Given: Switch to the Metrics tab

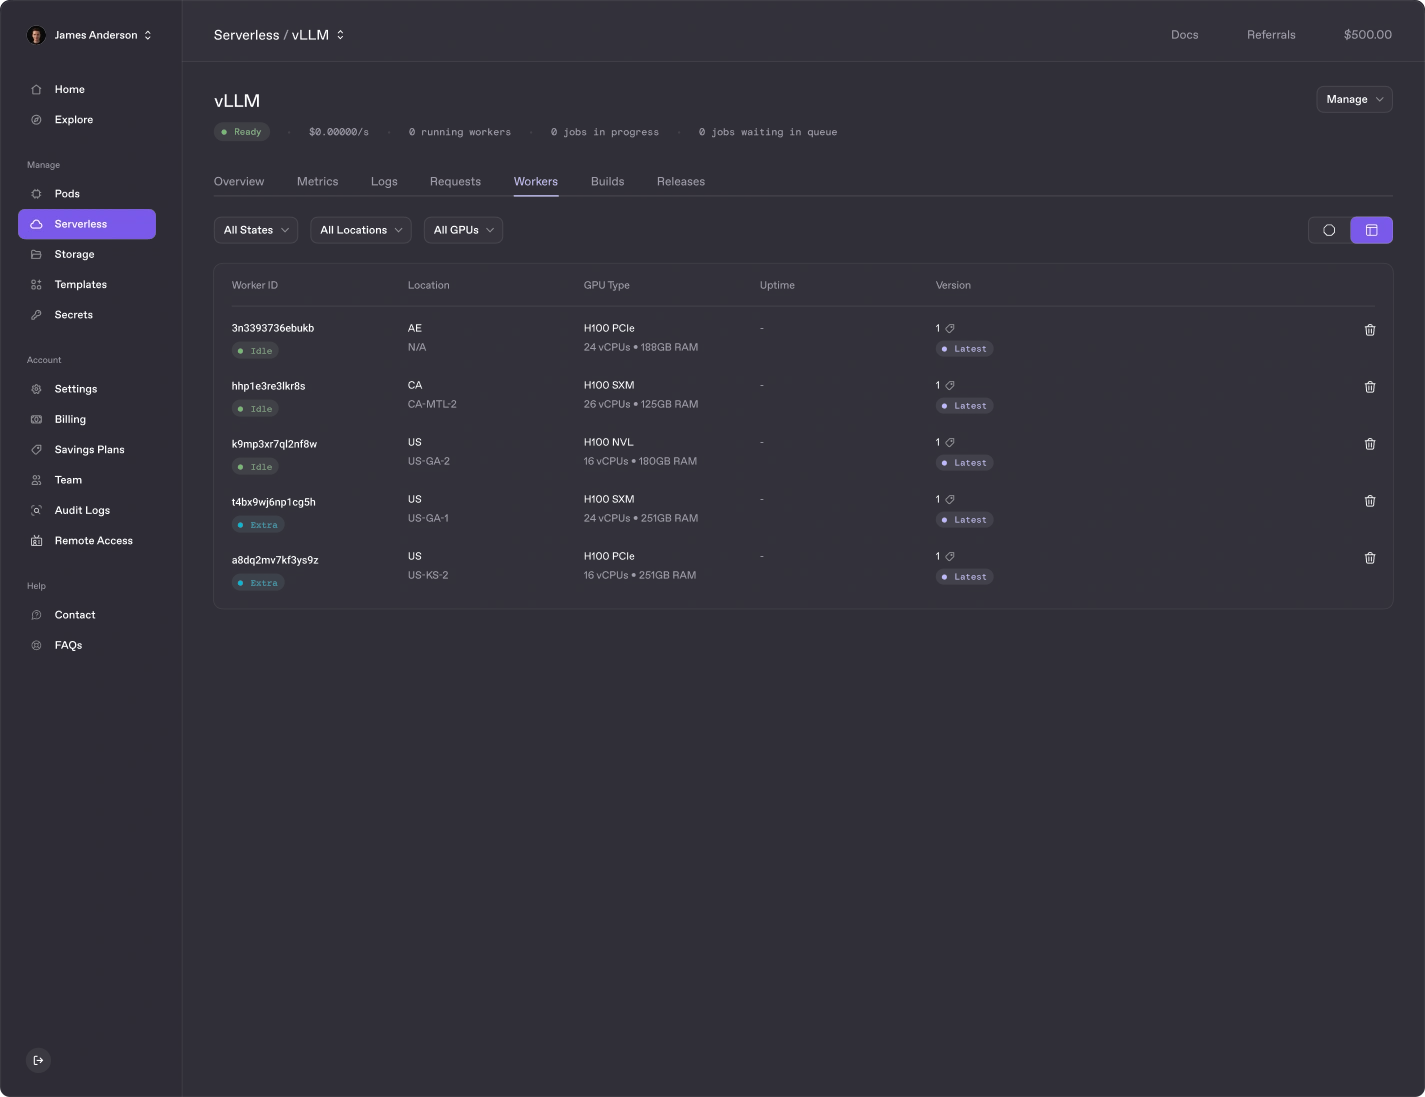Looking at the screenshot, I should (318, 182).
